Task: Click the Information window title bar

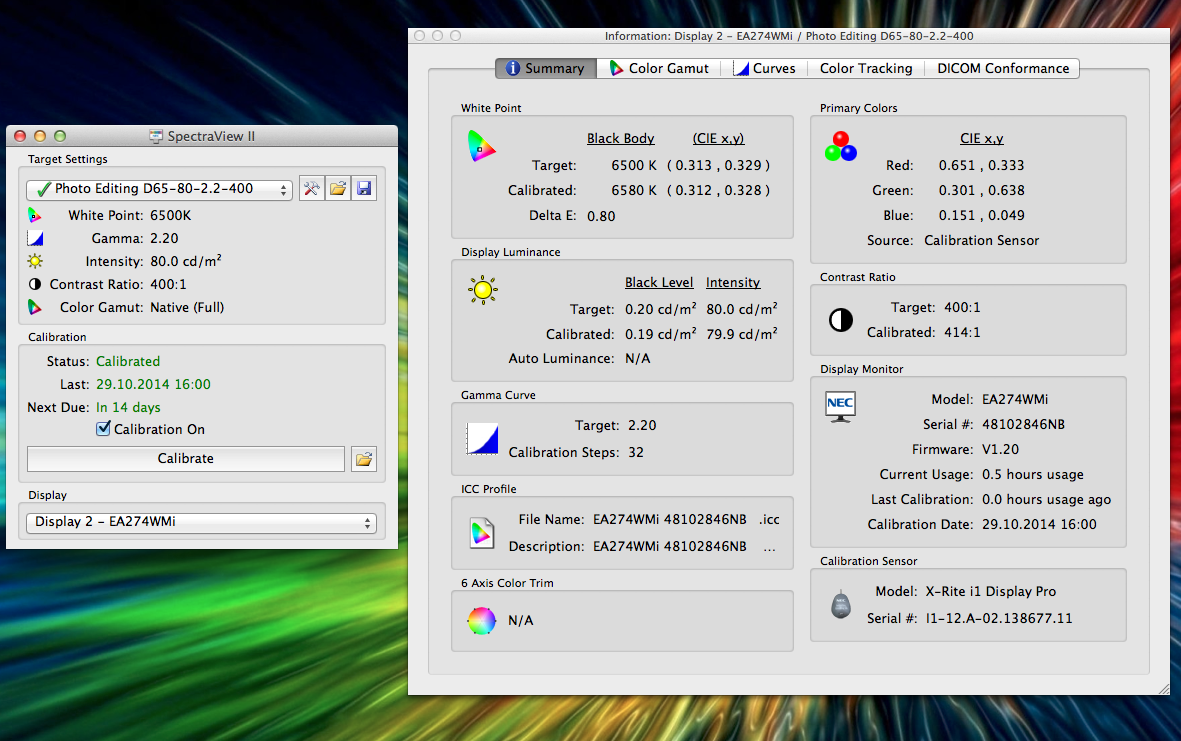Action: (789, 35)
